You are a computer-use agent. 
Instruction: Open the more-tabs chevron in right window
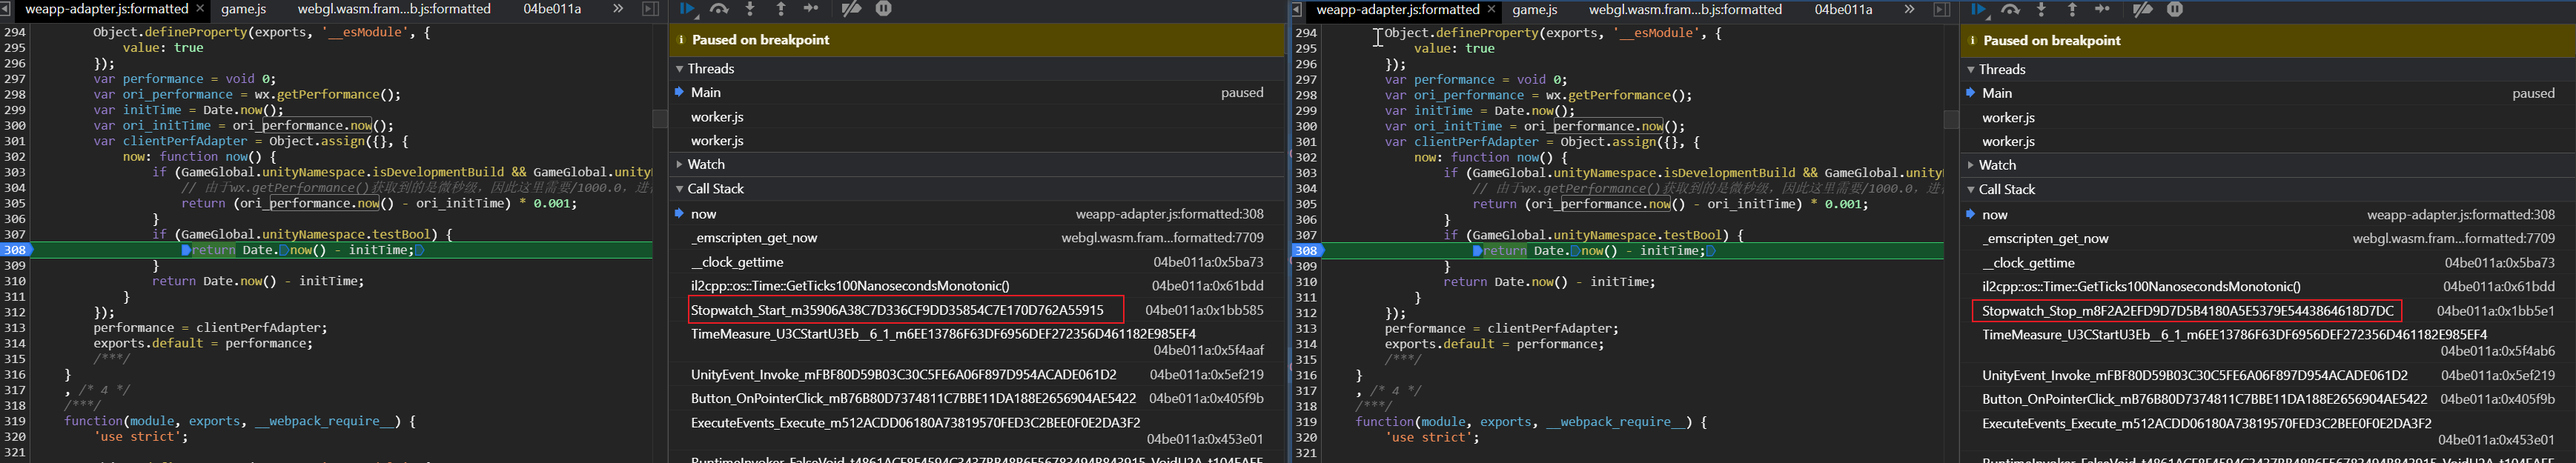[1909, 10]
